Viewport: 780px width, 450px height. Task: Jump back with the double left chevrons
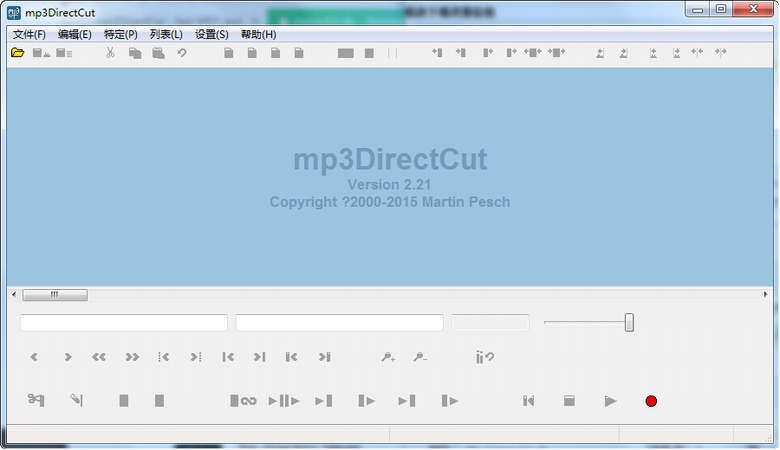point(99,357)
